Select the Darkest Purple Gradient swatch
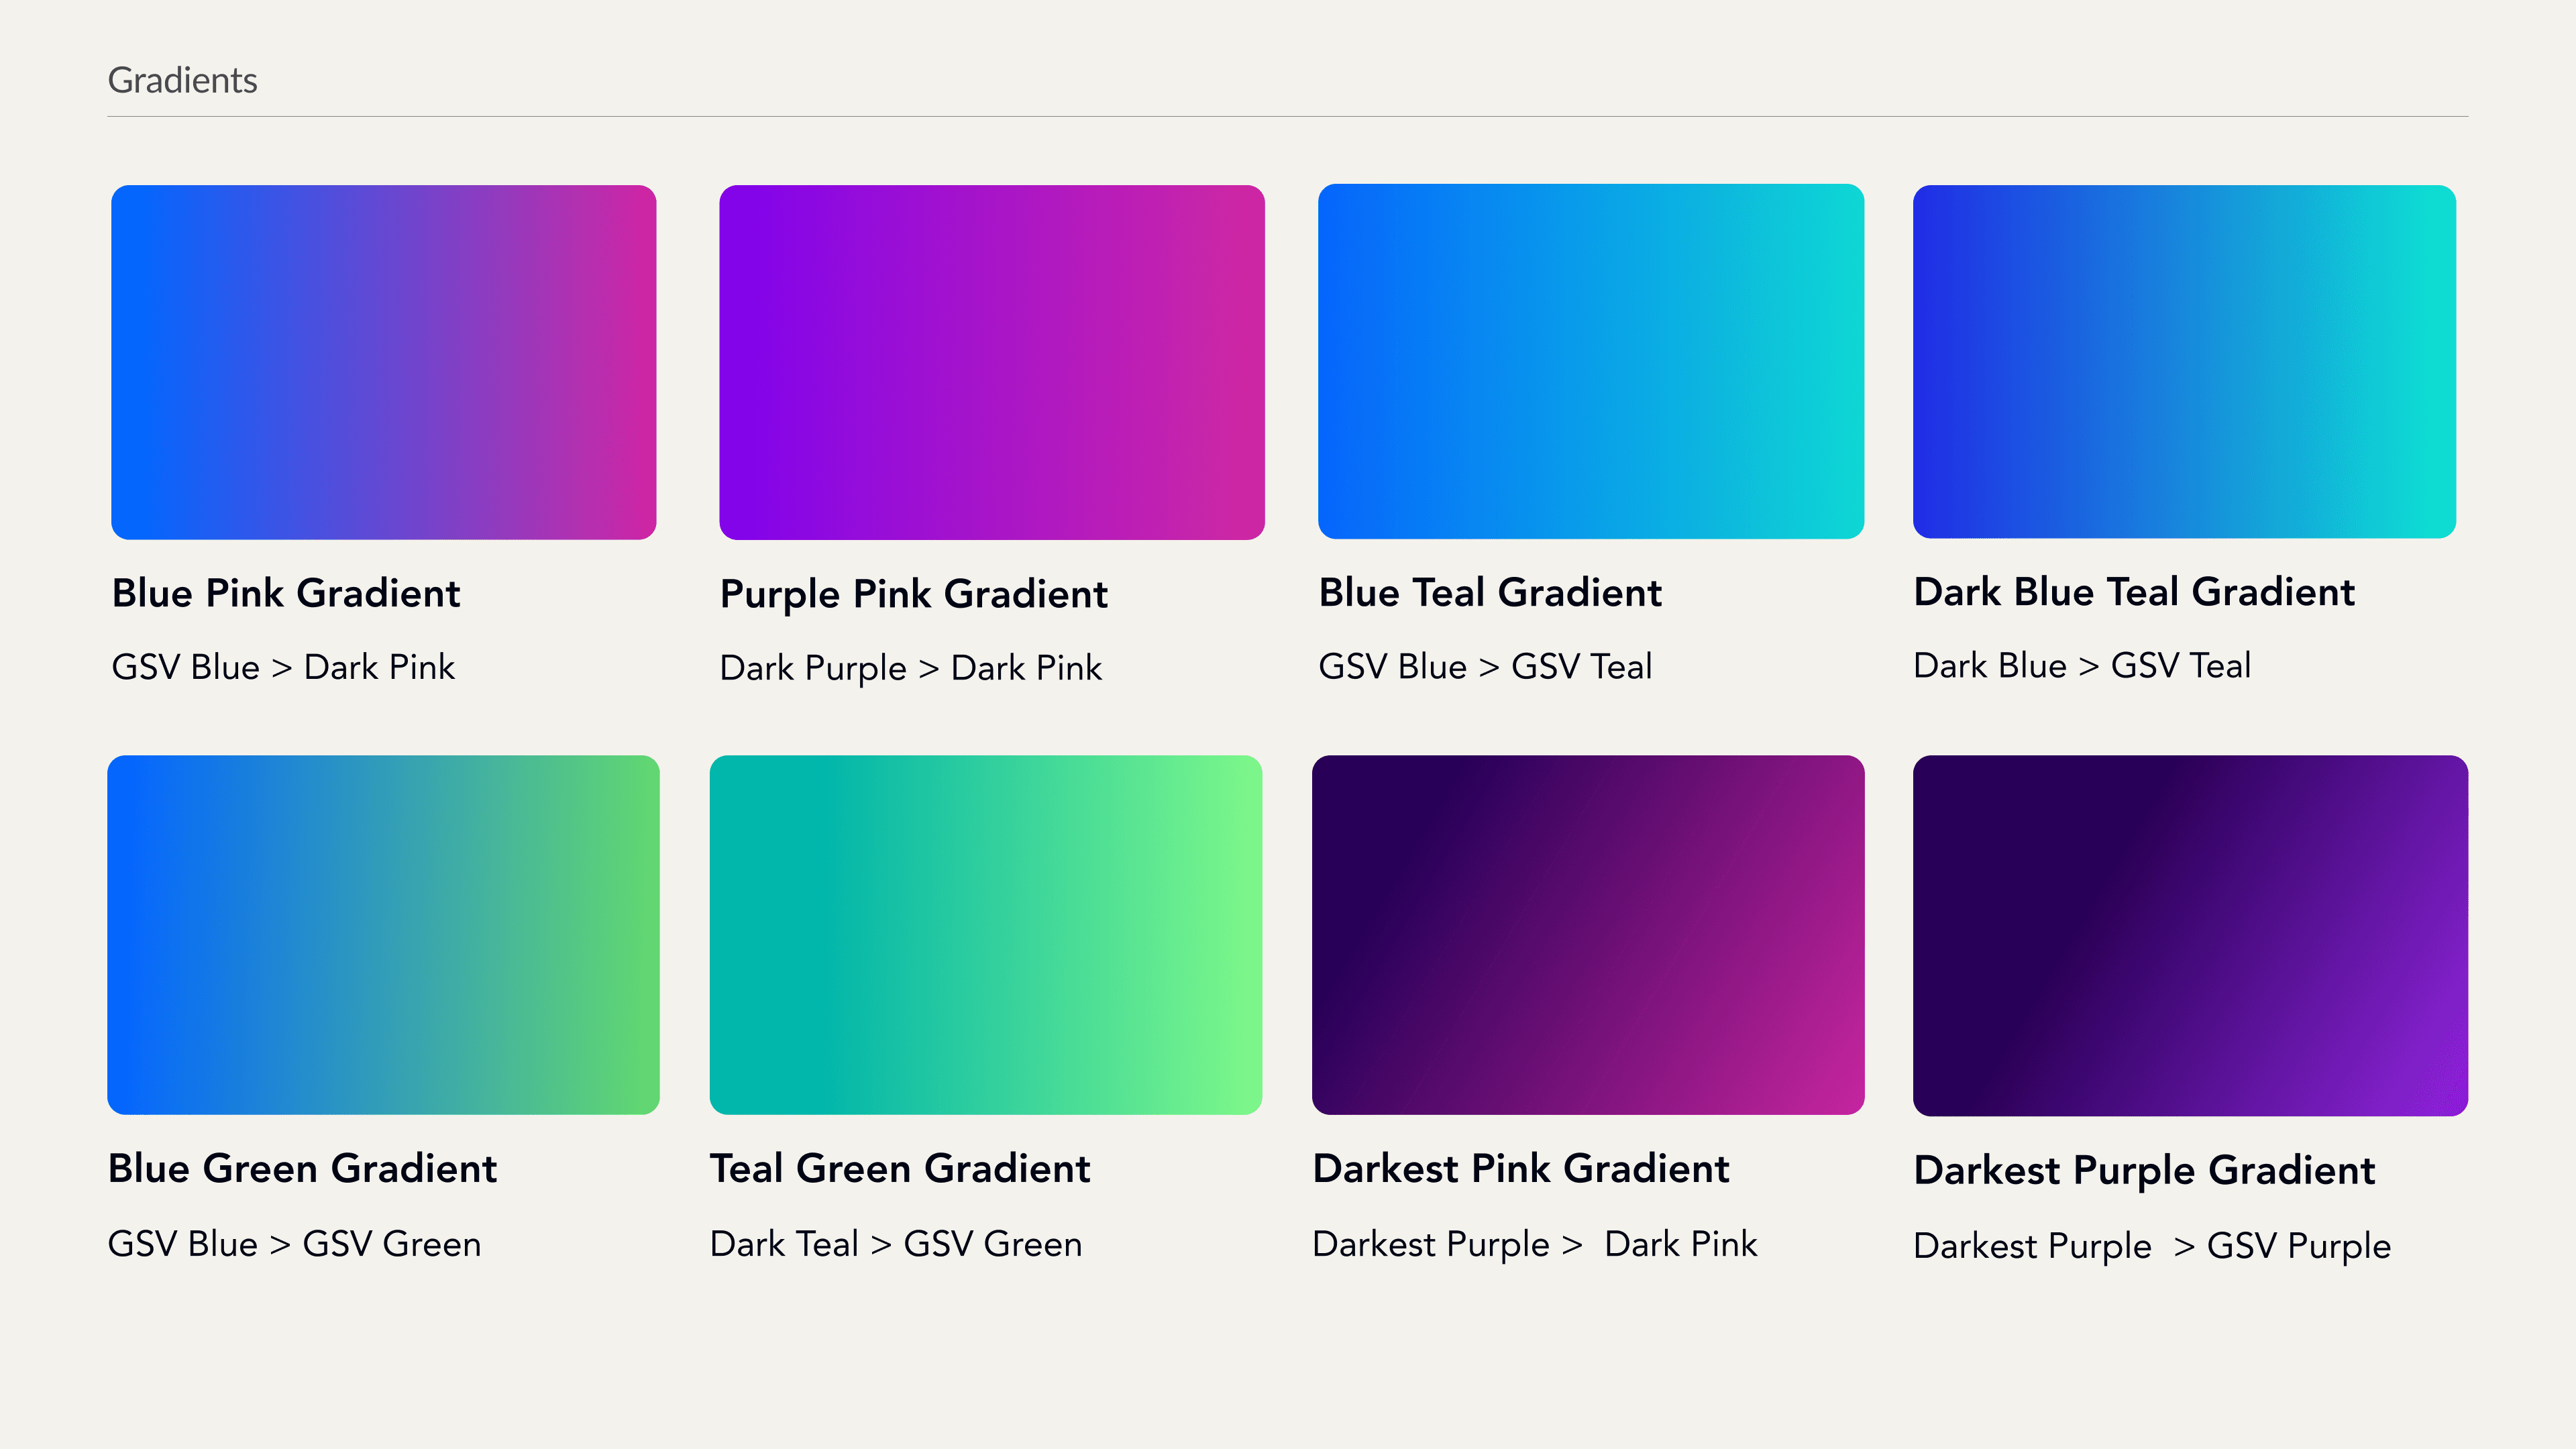 point(2190,935)
